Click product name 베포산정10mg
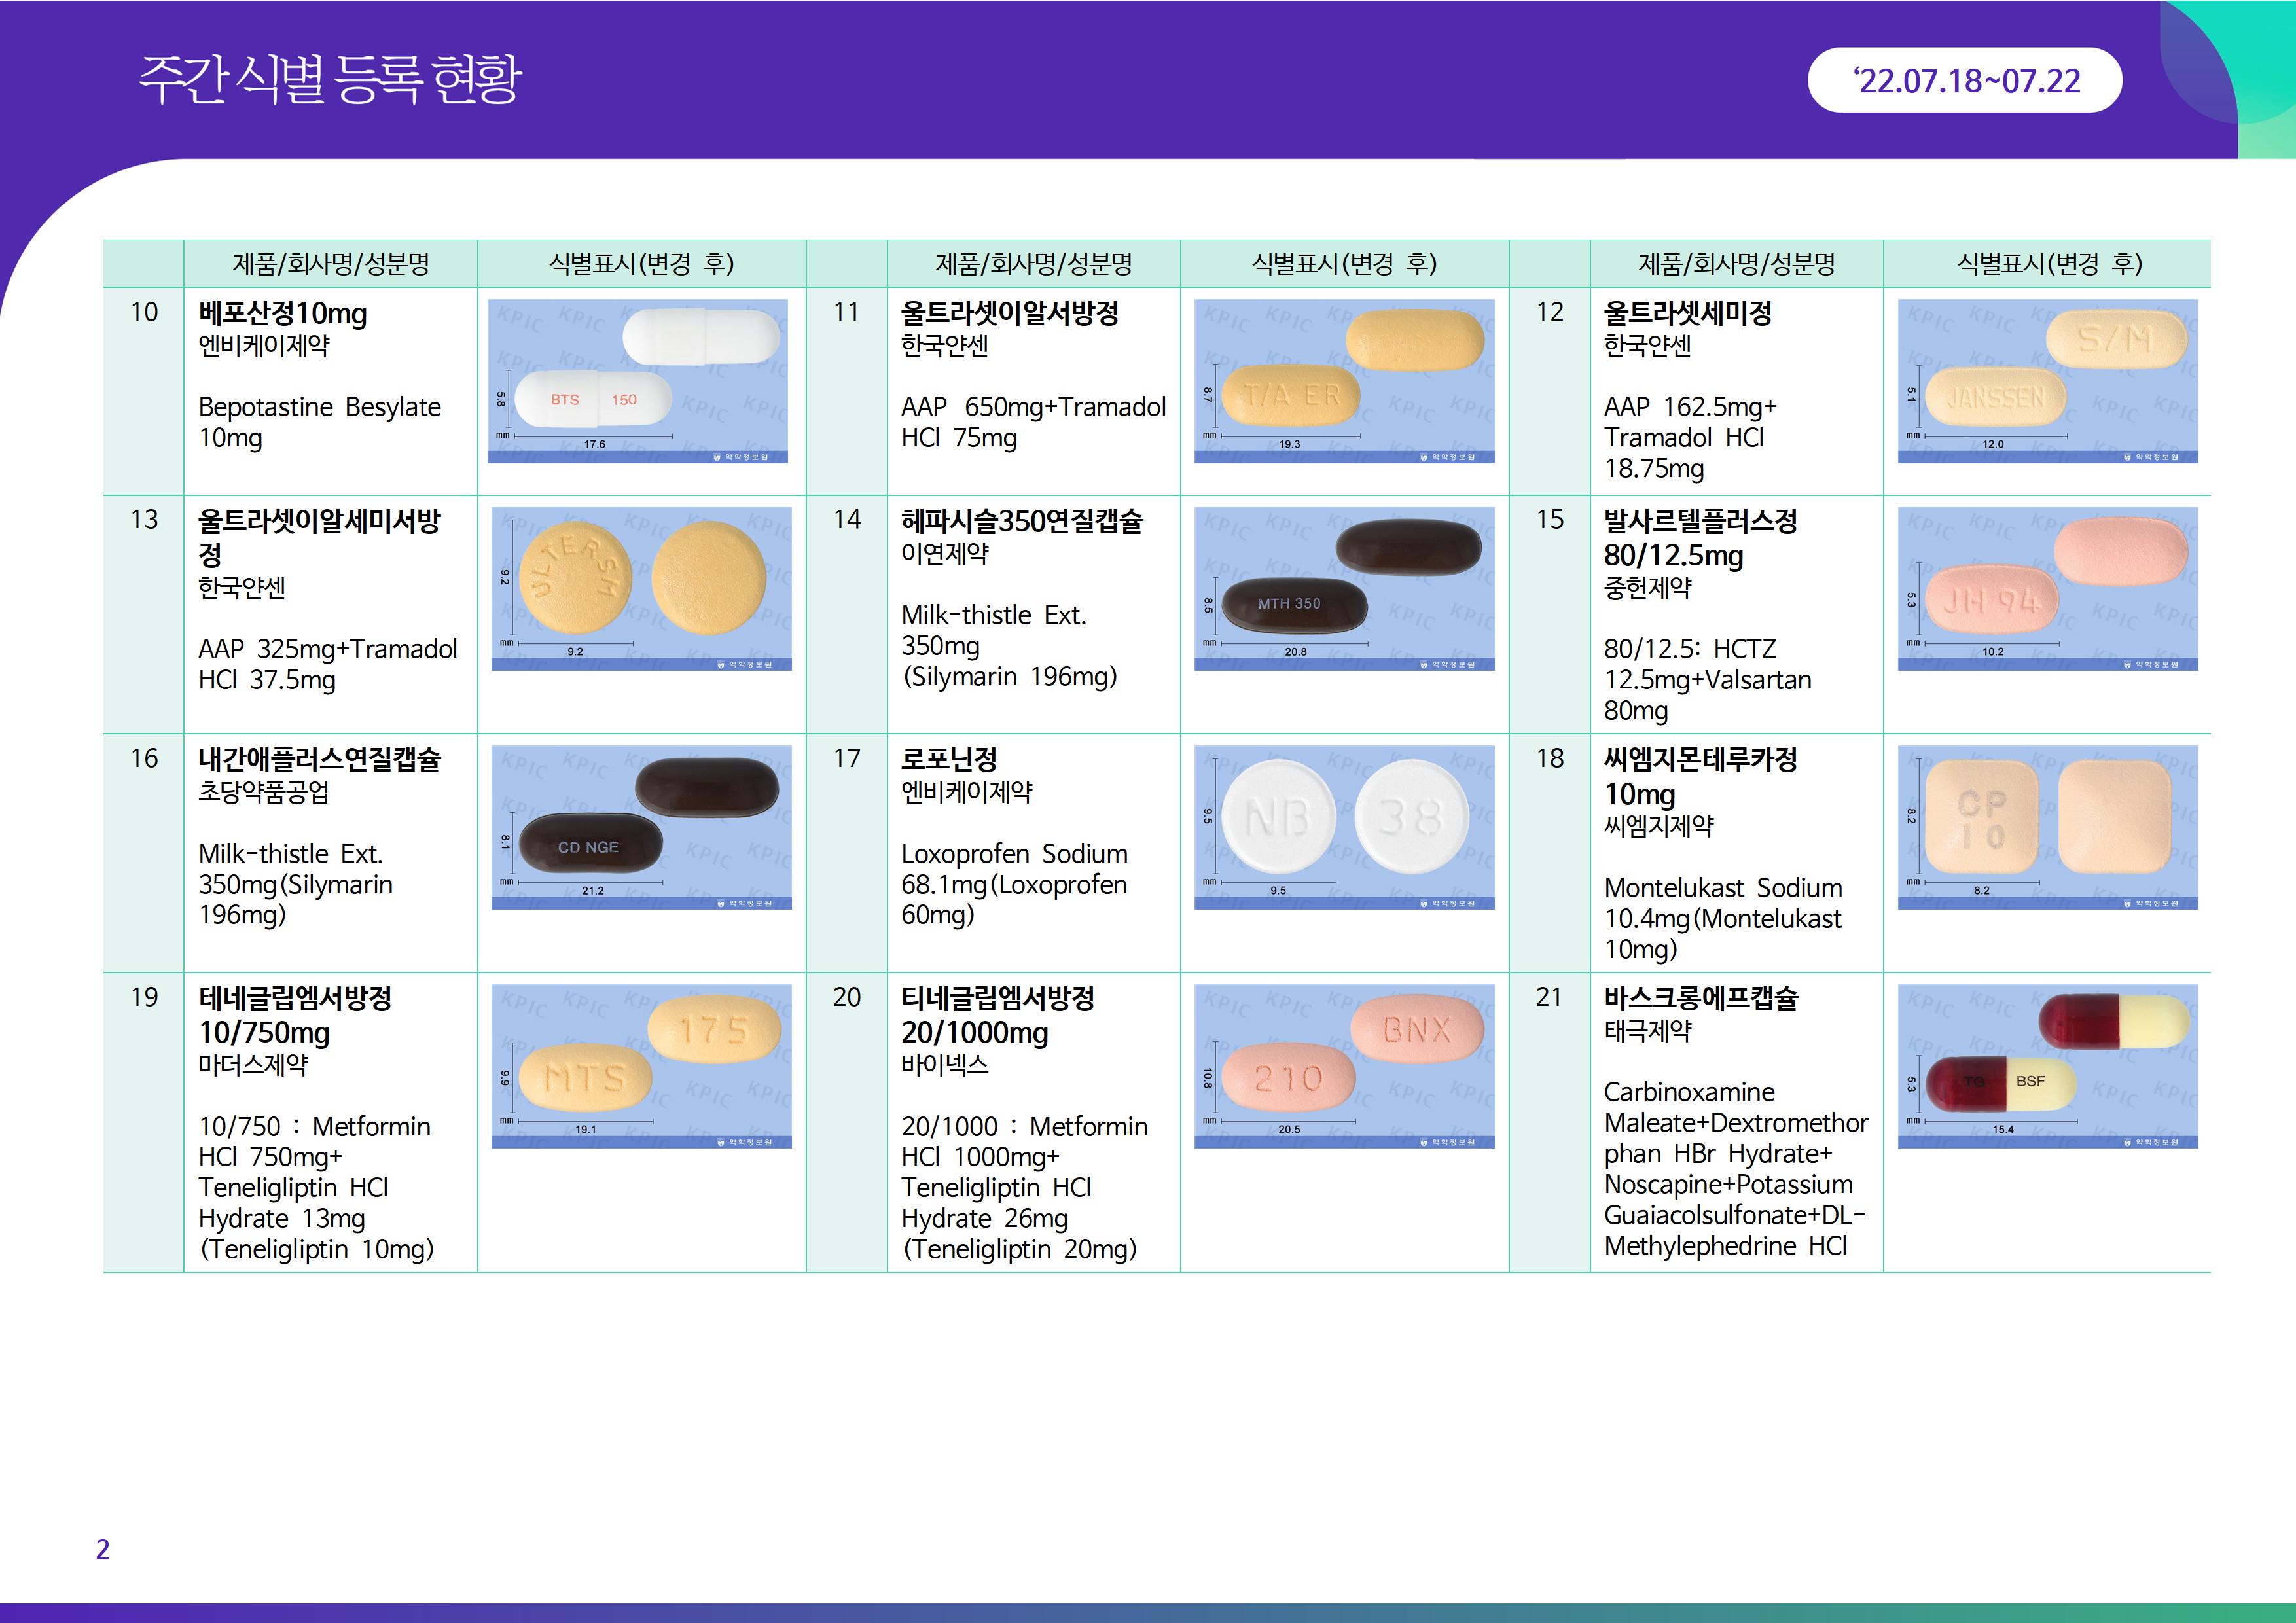The image size is (2296, 1623). tap(282, 314)
